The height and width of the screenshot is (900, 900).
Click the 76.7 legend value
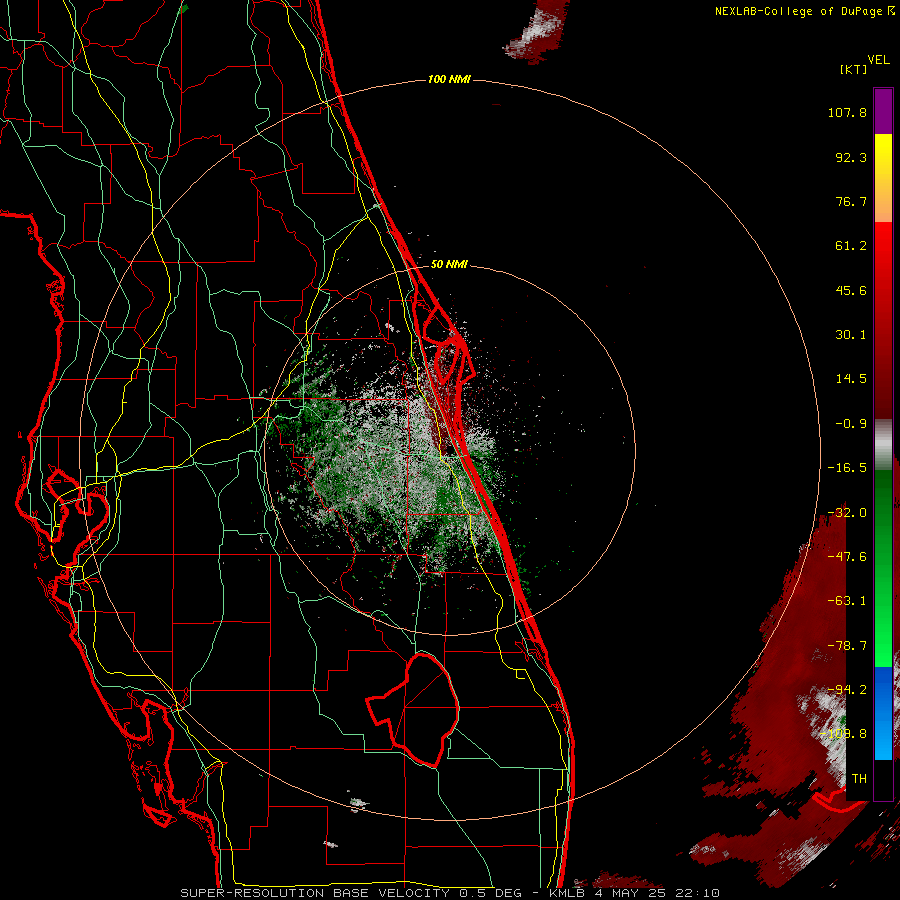pos(851,201)
